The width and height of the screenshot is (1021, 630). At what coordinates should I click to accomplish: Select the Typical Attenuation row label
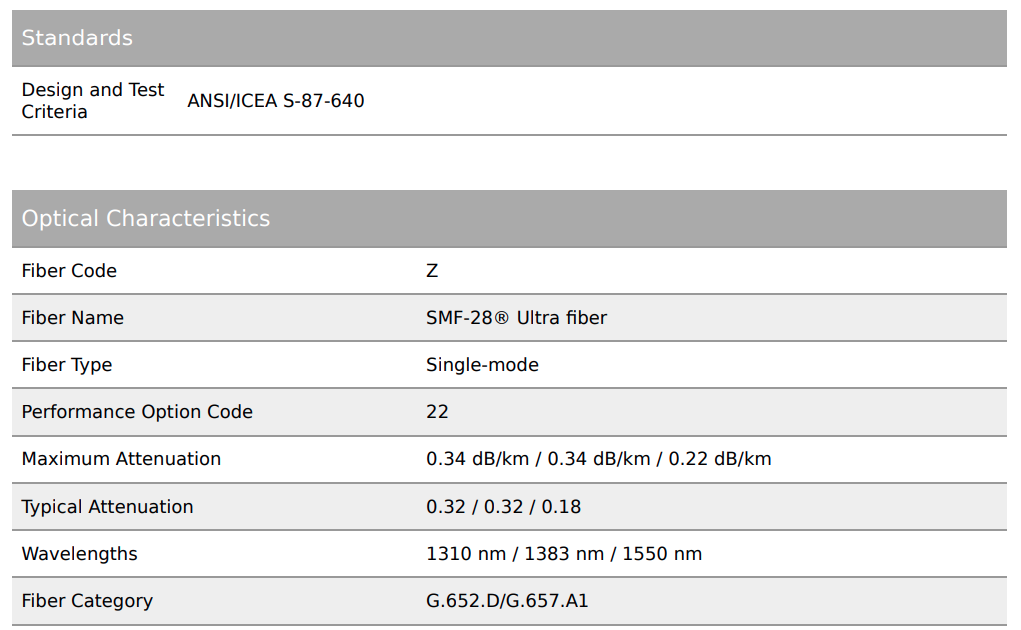pyautogui.click(x=107, y=507)
